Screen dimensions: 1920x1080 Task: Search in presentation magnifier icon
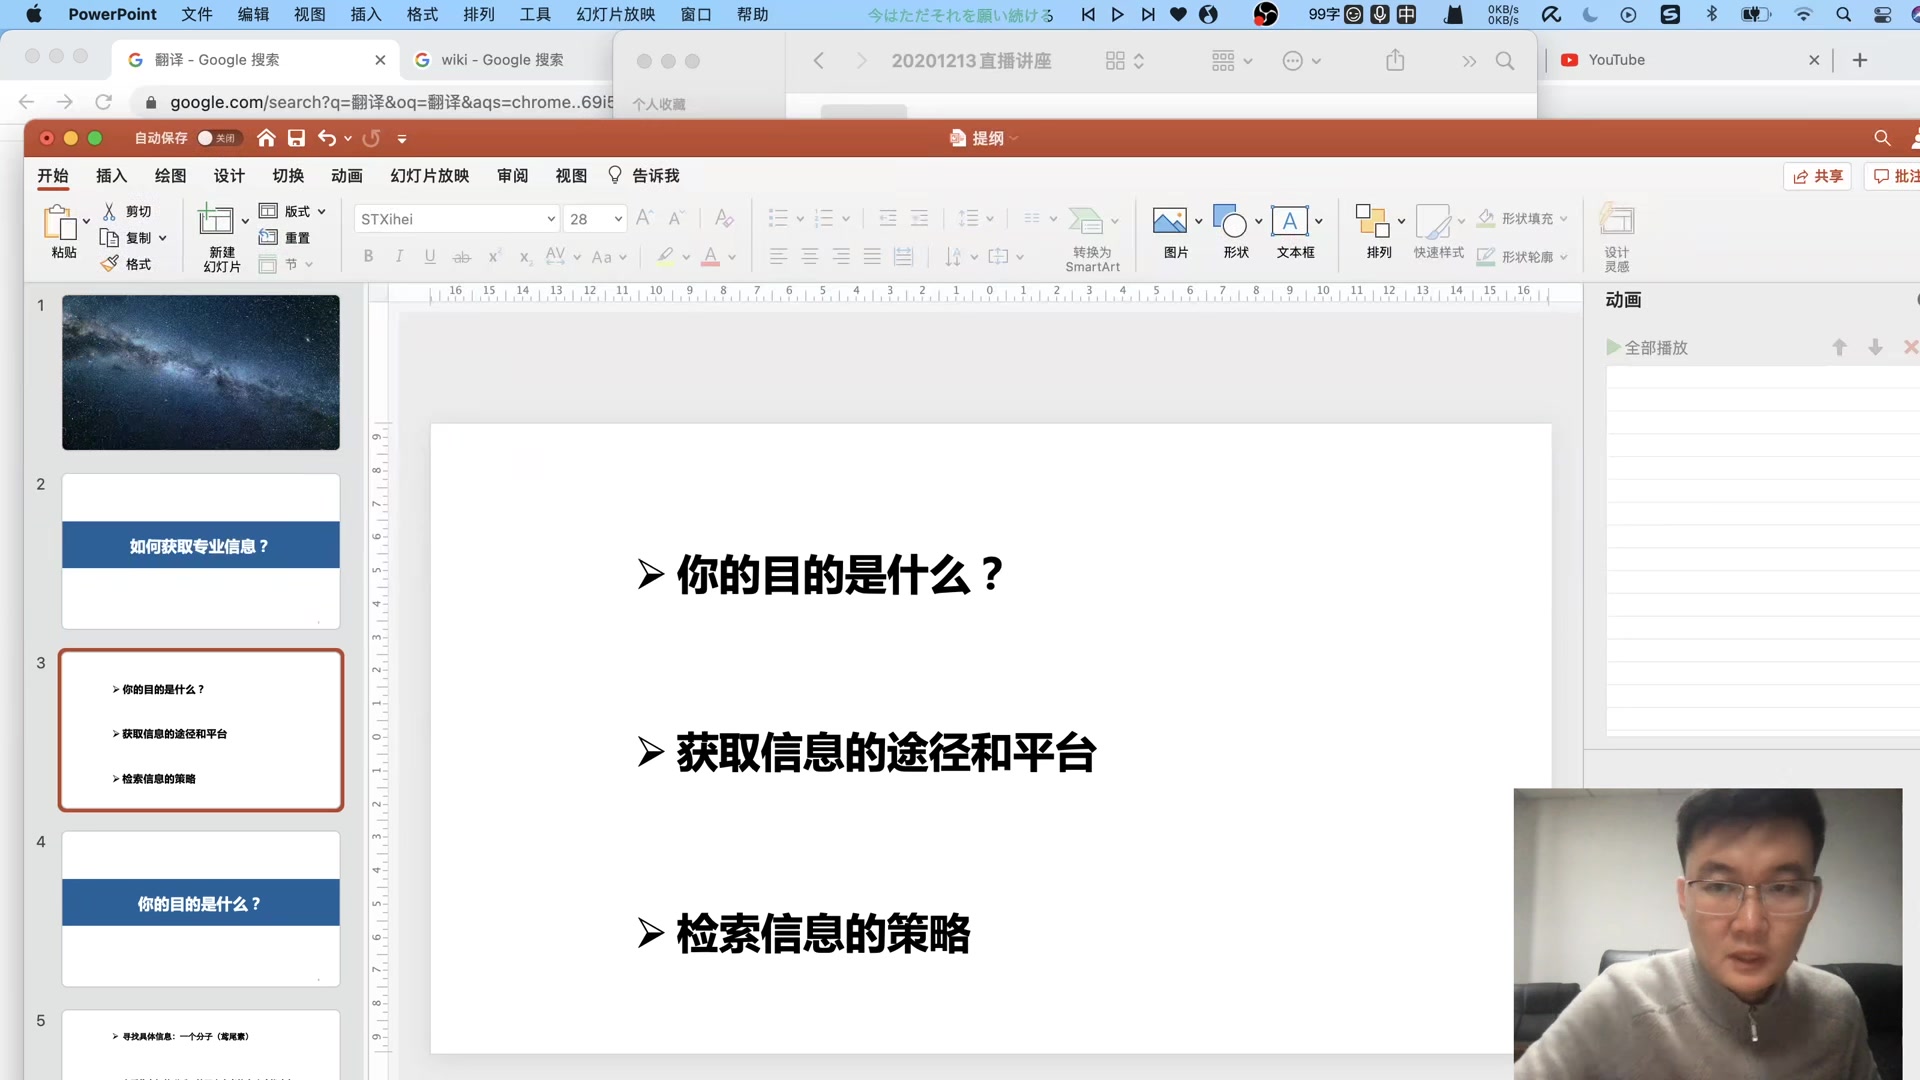click(1882, 138)
